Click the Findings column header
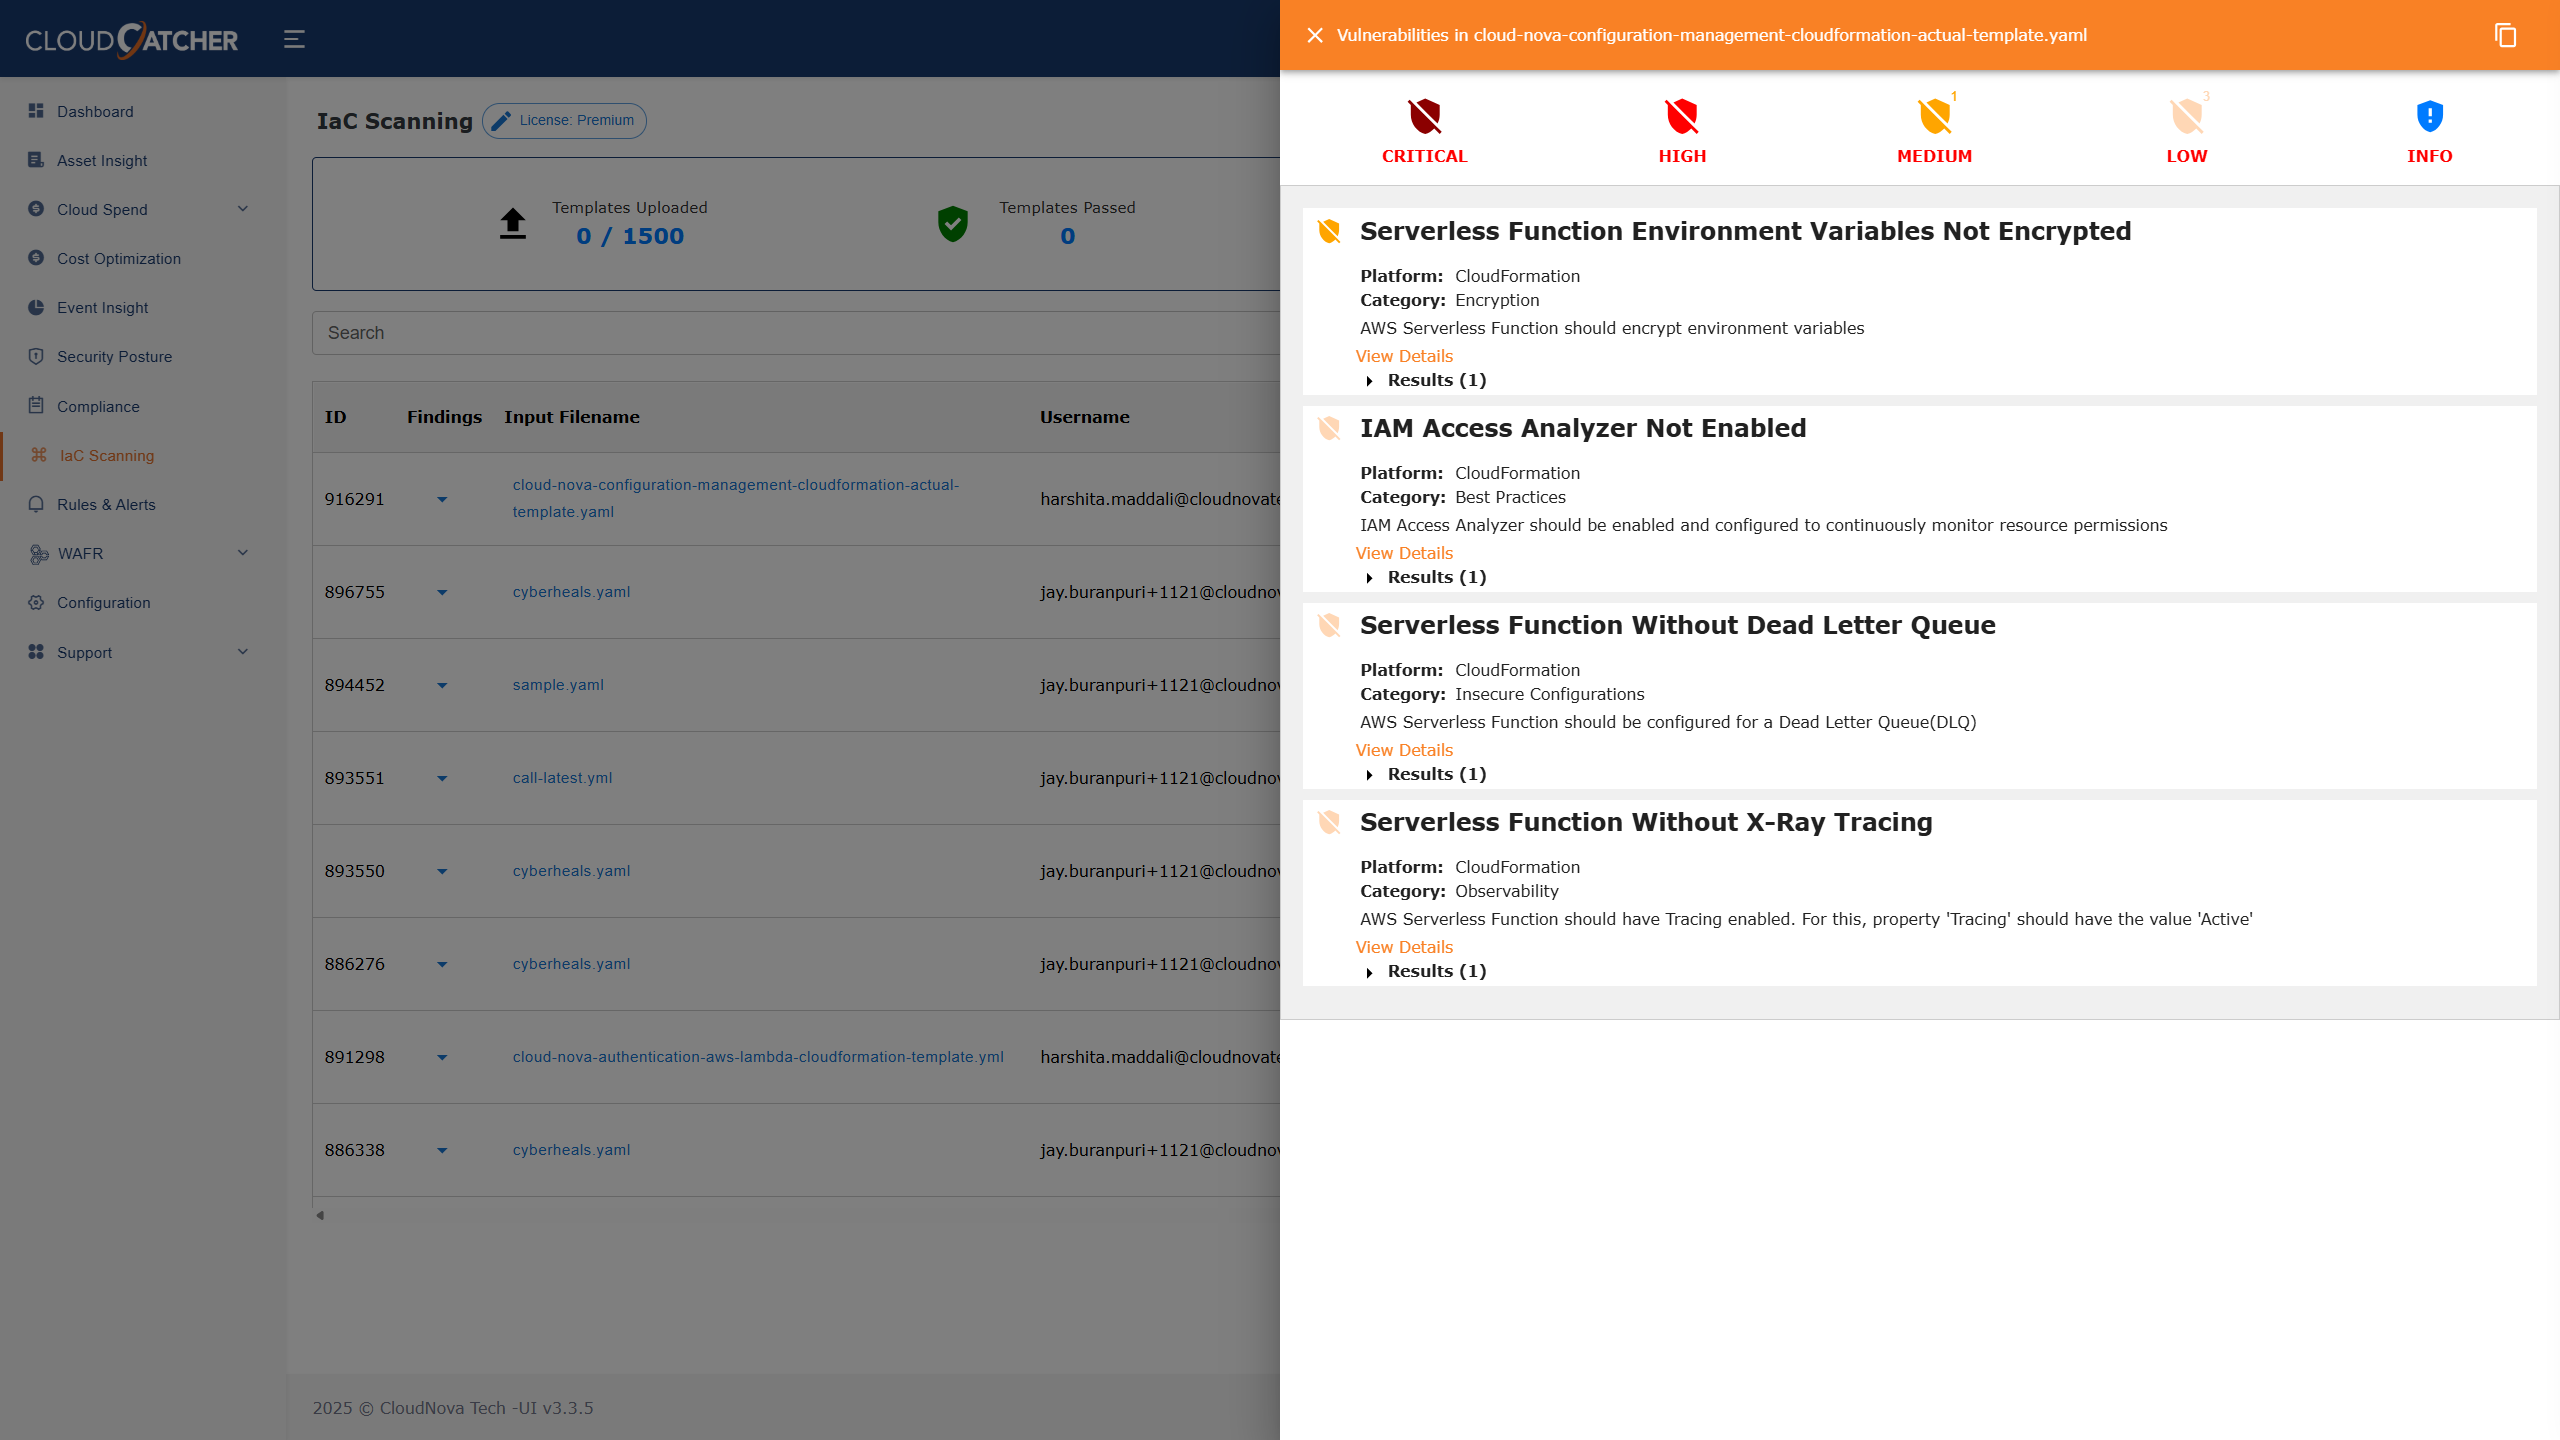 (x=444, y=417)
